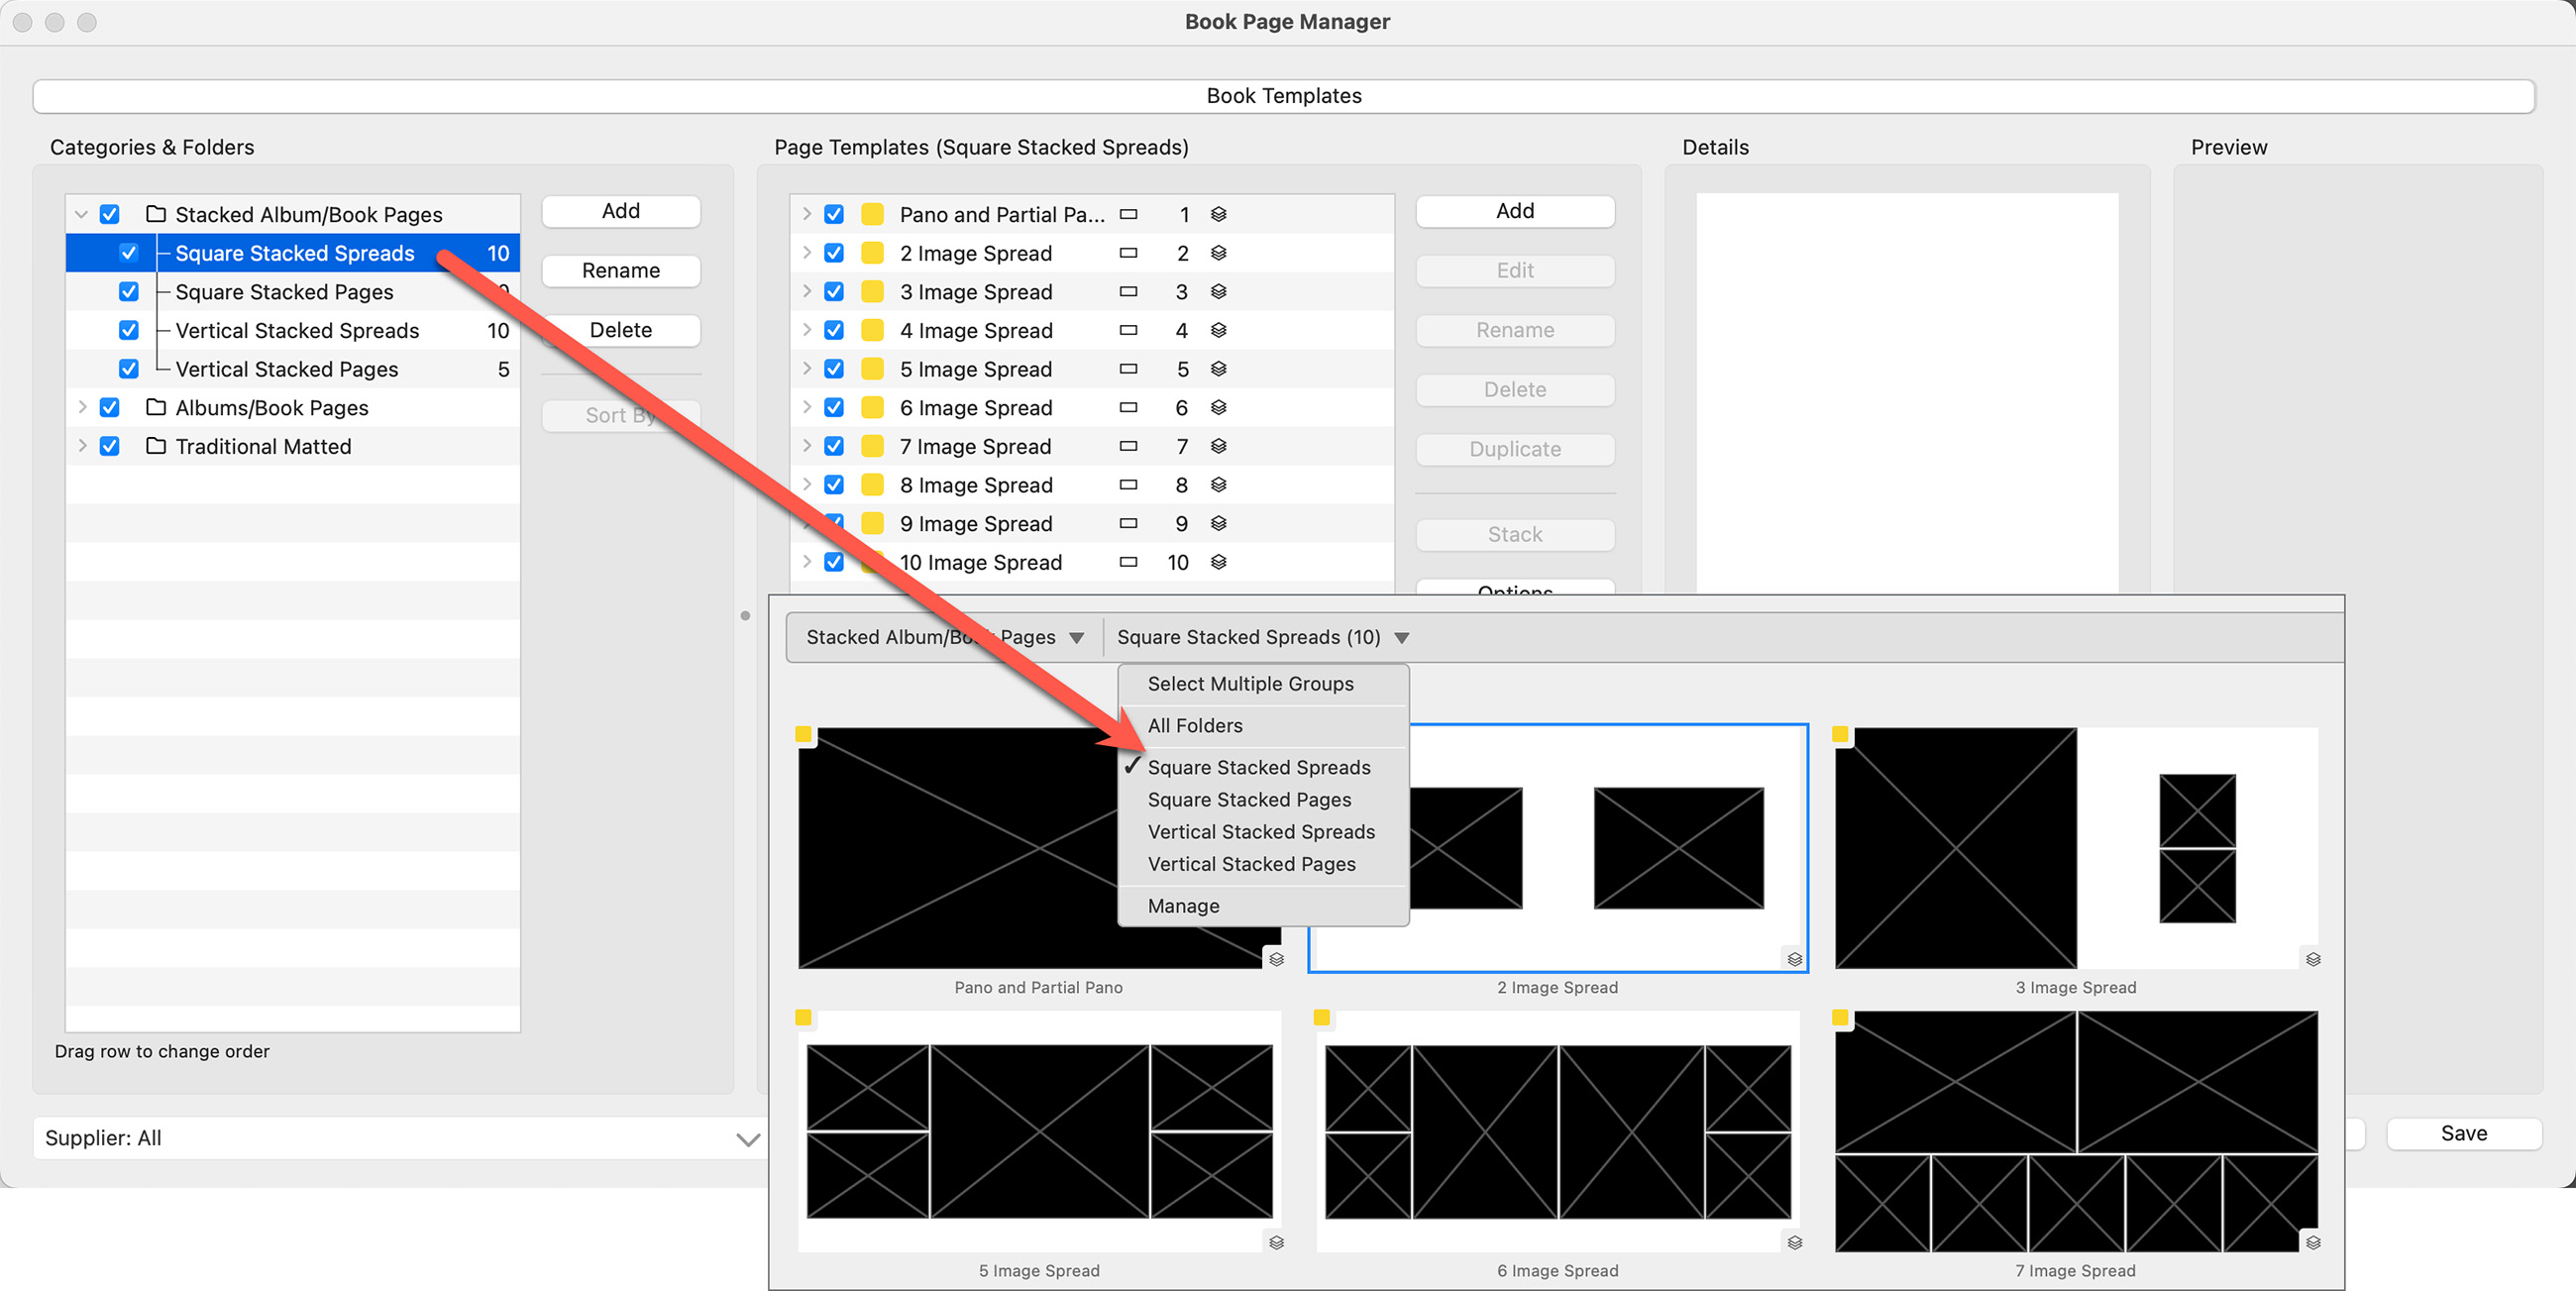Click the Stacked Album/Book Pages folder icon
The image size is (2576, 1291).
pos(156,214)
